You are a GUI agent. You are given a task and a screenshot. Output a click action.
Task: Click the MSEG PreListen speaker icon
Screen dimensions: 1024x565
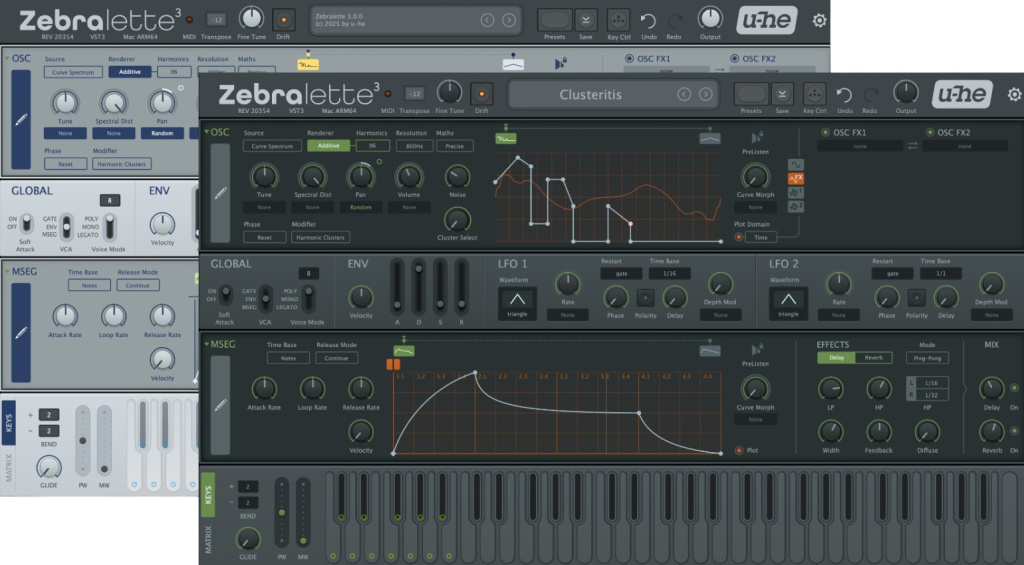(756, 349)
